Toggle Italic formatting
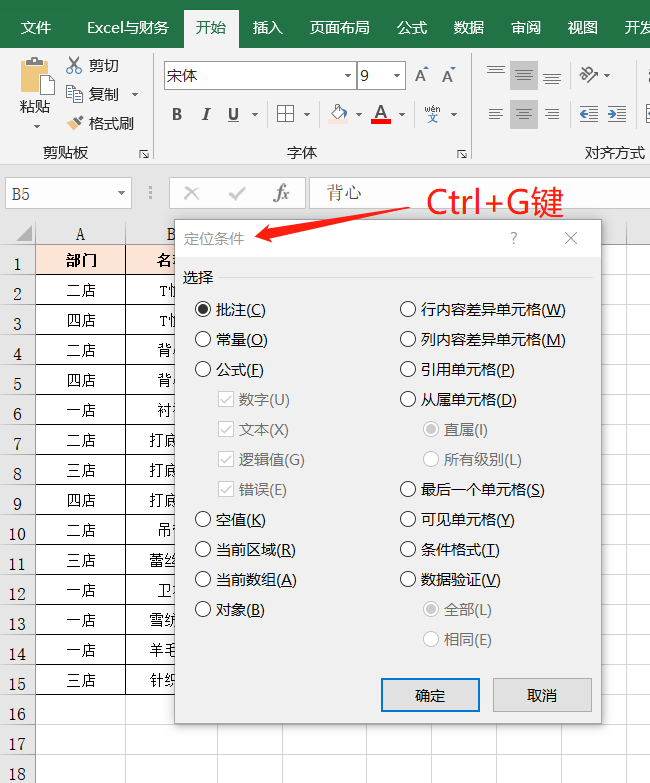650x783 pixels. coord(205,114)
